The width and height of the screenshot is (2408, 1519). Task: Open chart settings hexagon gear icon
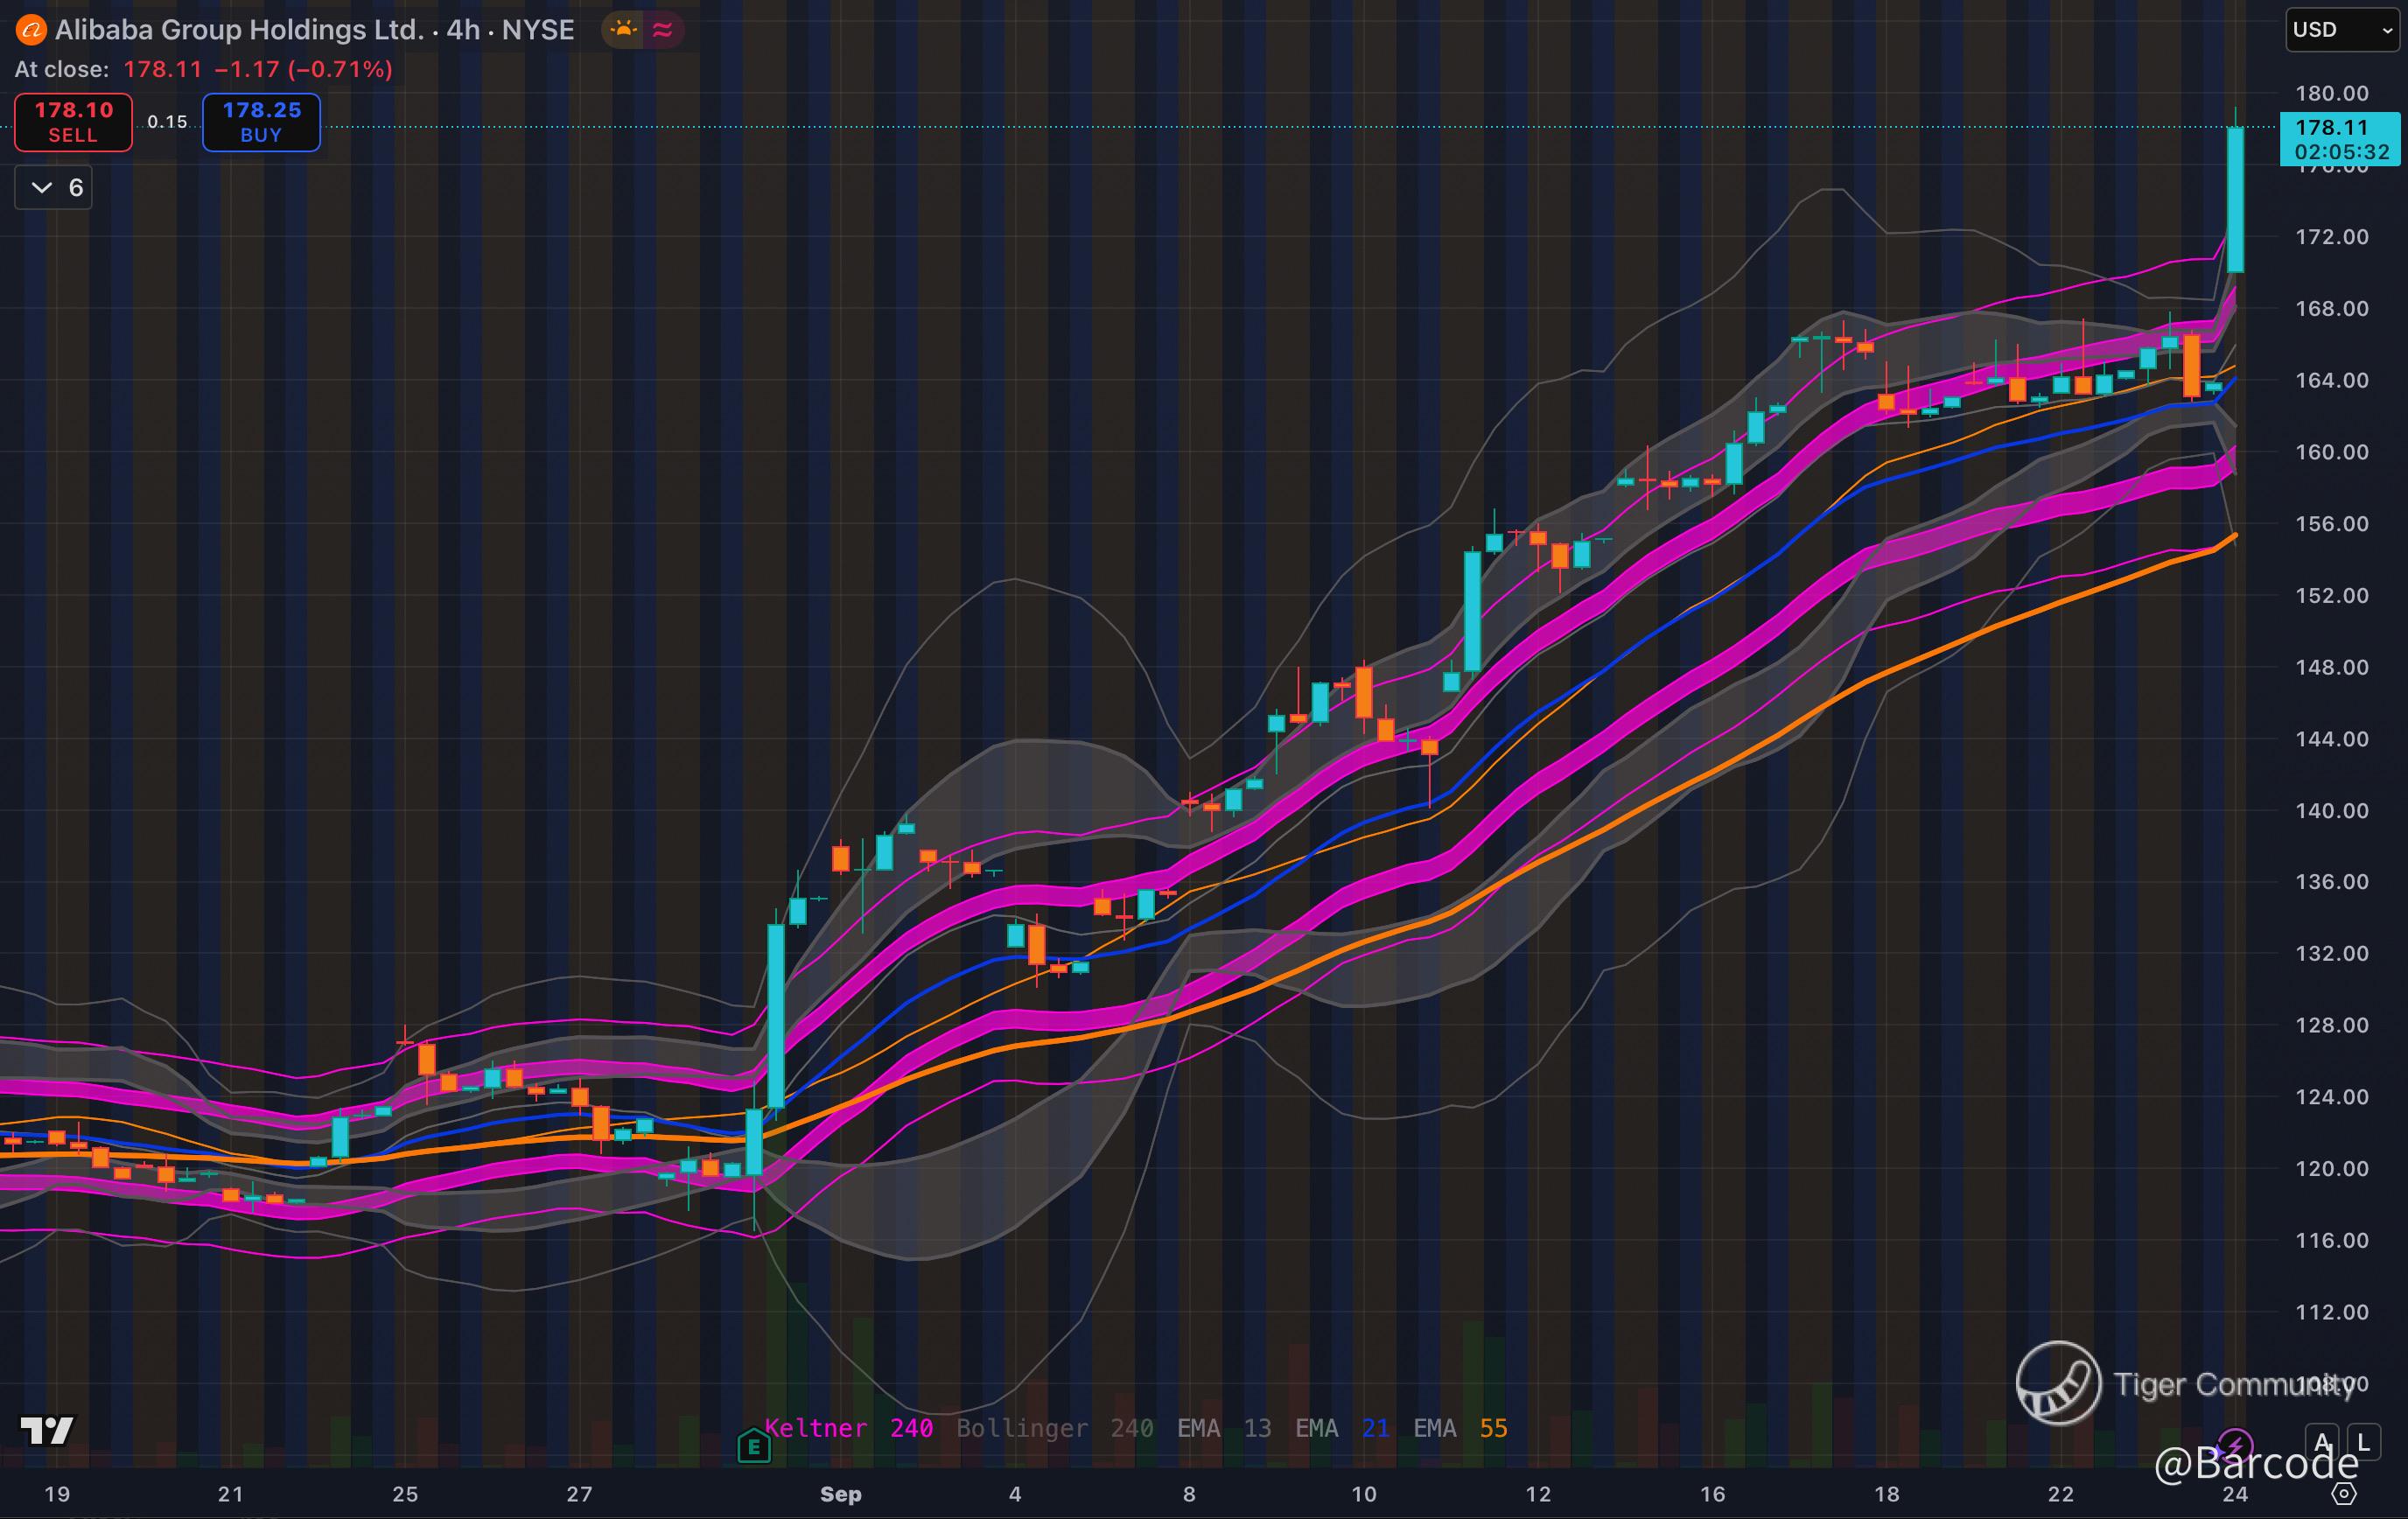click(2344, 1494)
